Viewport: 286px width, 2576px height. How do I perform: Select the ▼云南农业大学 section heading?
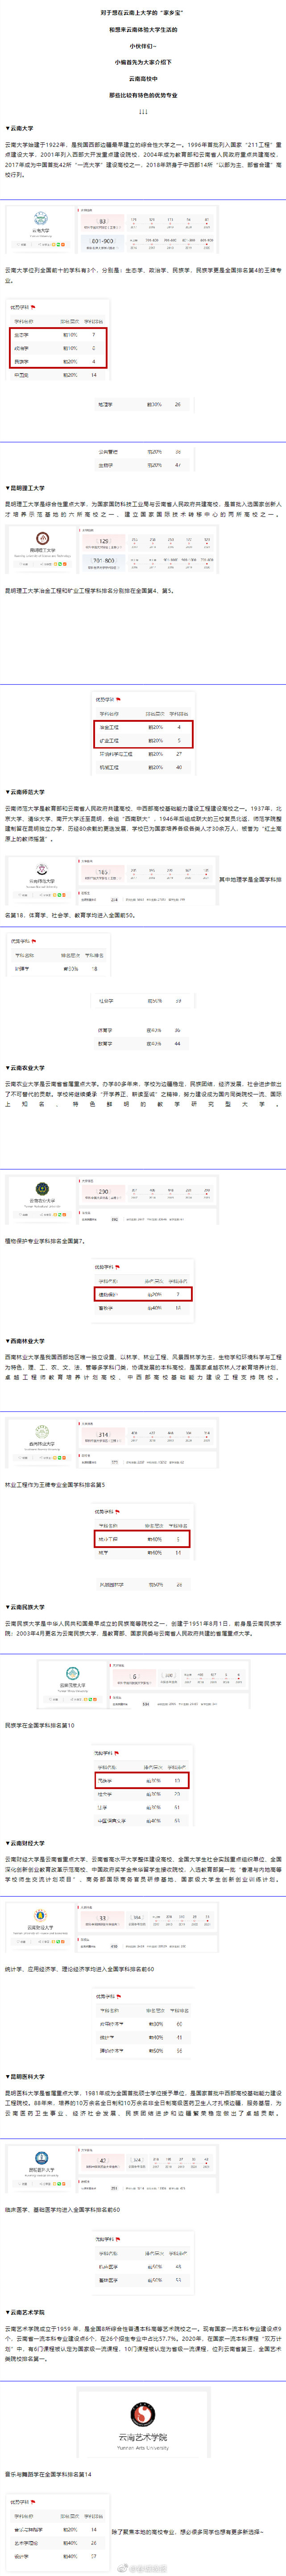[x=25, y=1068]
